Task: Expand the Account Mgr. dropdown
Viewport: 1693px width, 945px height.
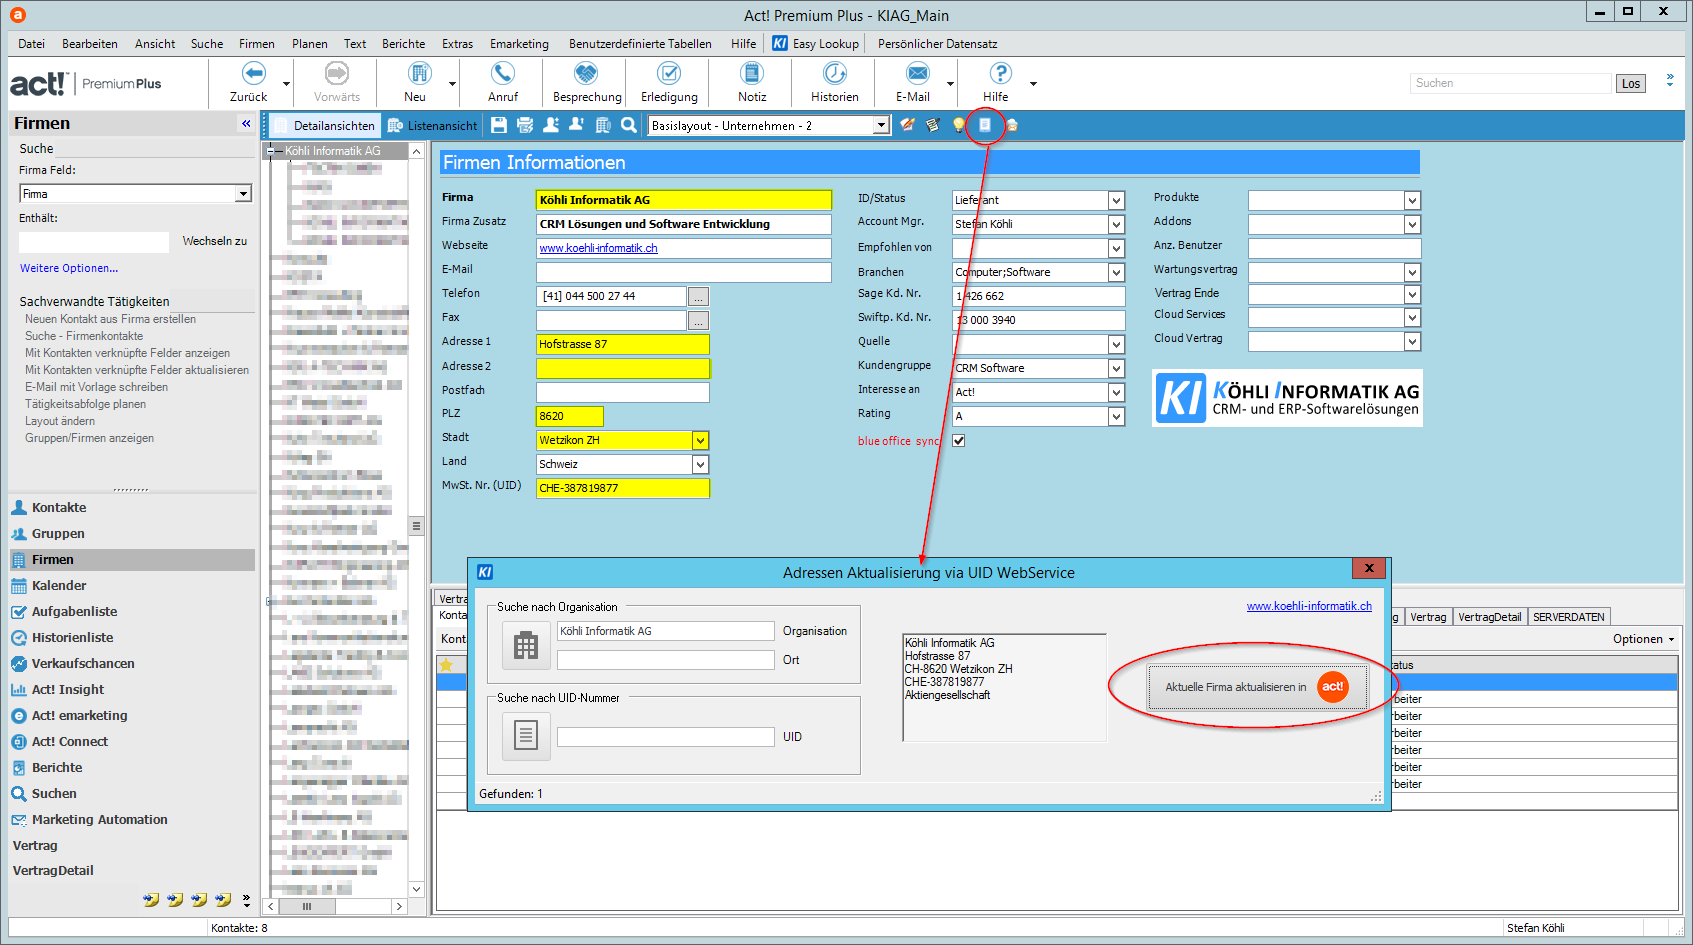Action: click(x=1116, y=224)
